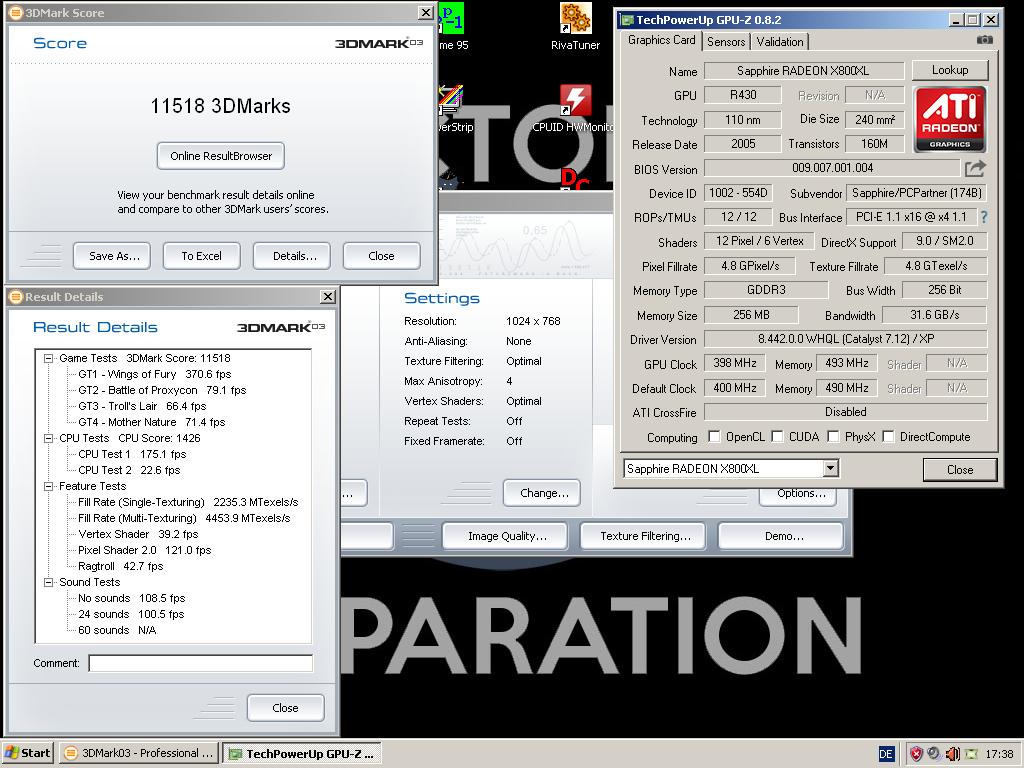Enable the PhysX checkbox
Image resolution: width=1024 pixels, height=768 pixels.
833,436
